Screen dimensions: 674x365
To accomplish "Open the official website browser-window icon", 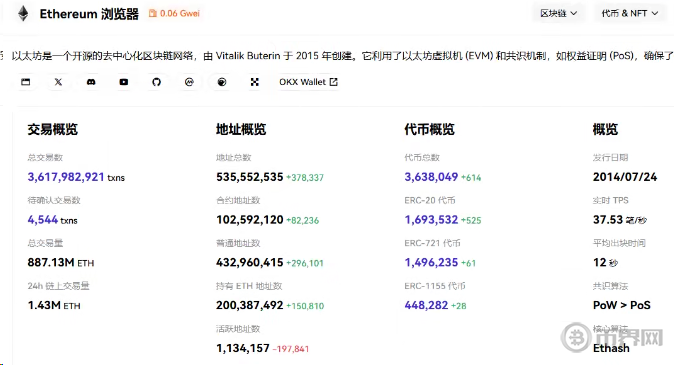I will click(x=26, y=82).
